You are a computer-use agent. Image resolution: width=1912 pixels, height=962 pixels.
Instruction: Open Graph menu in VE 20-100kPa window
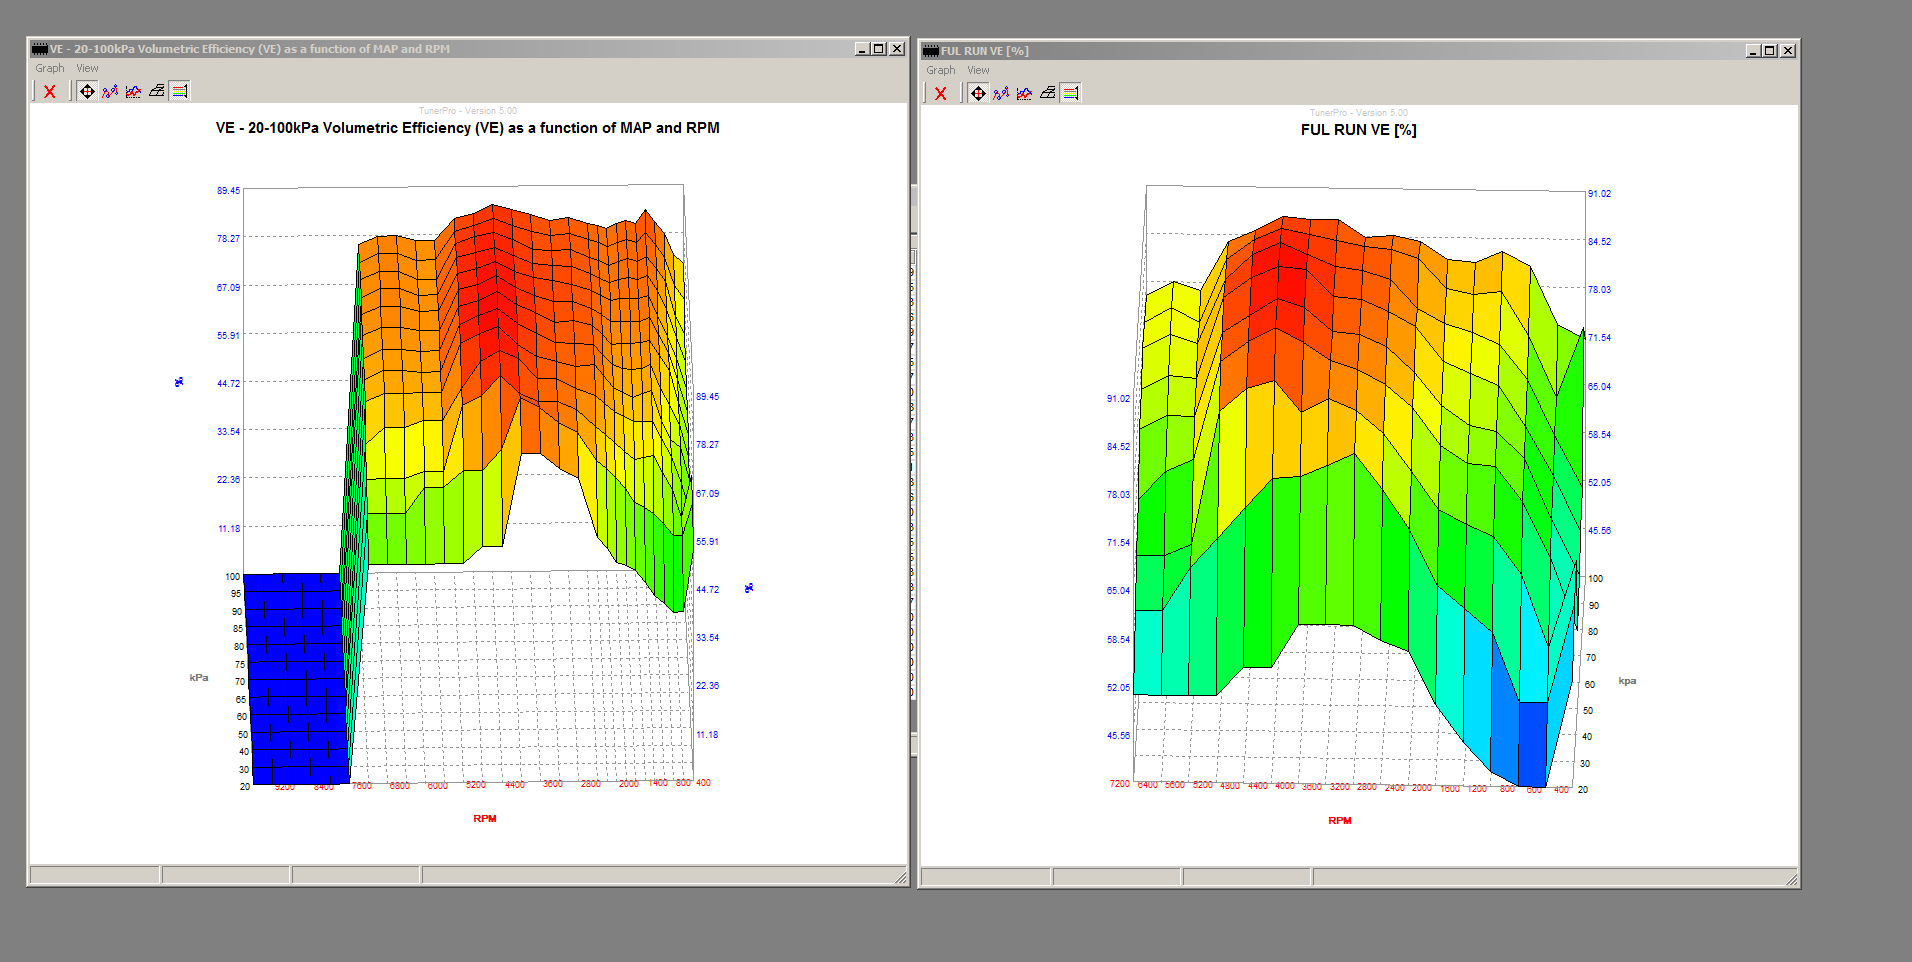50,68
